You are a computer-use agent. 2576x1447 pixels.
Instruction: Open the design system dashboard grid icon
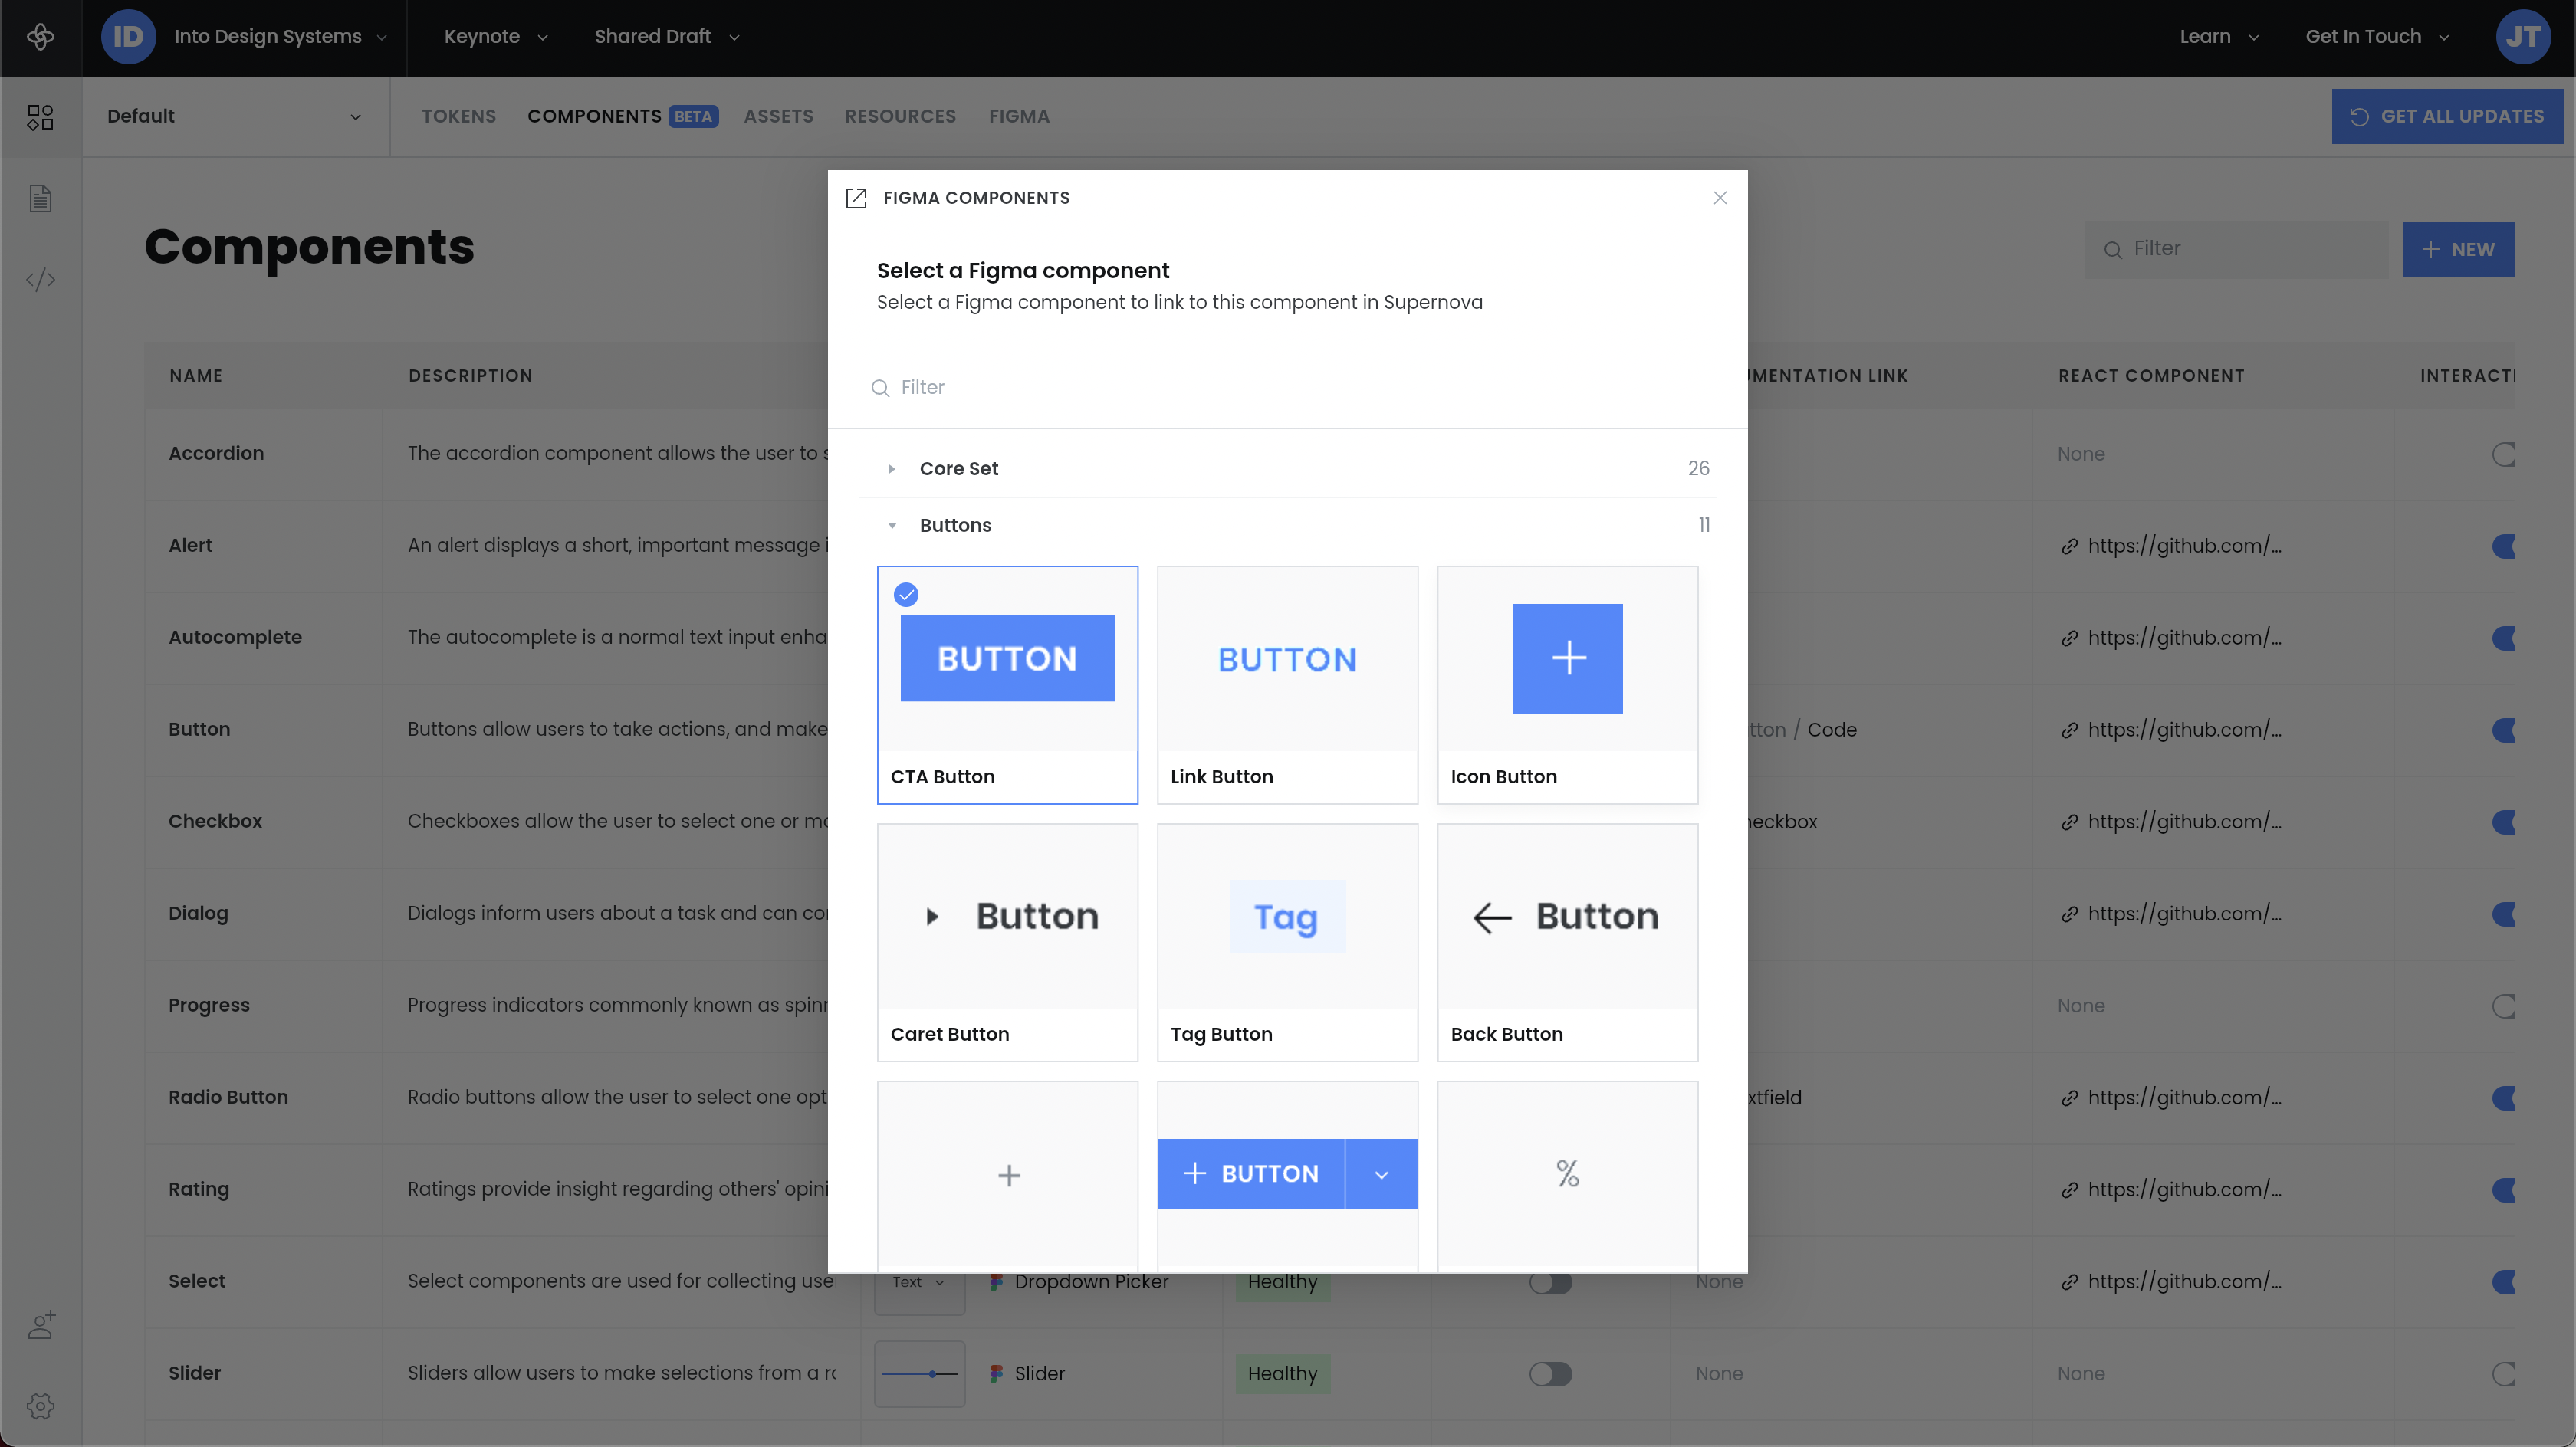click(x=40, y=117)
